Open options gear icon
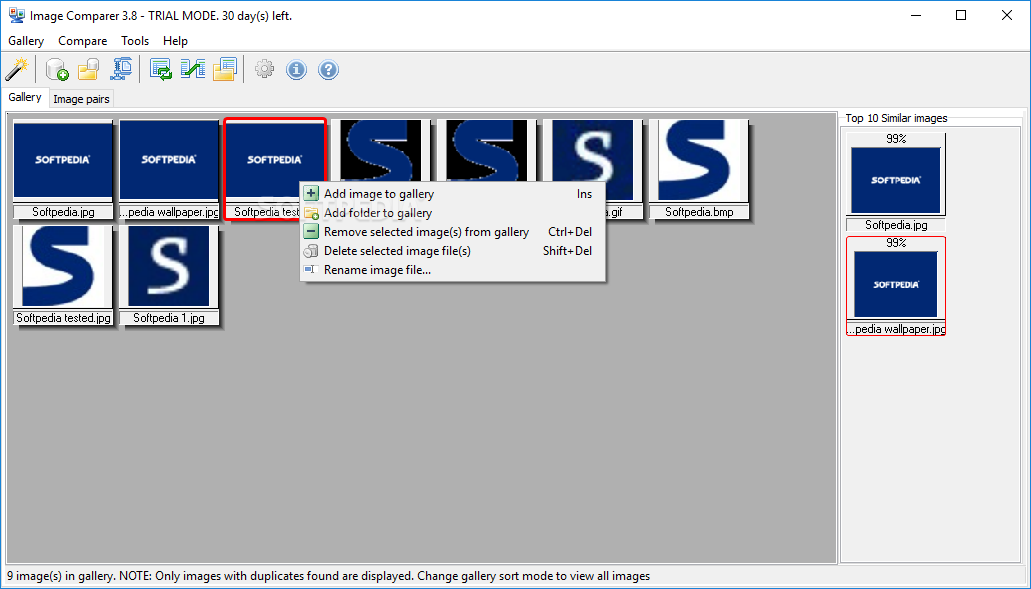The image size is (1031, 589). pos(264,69)
